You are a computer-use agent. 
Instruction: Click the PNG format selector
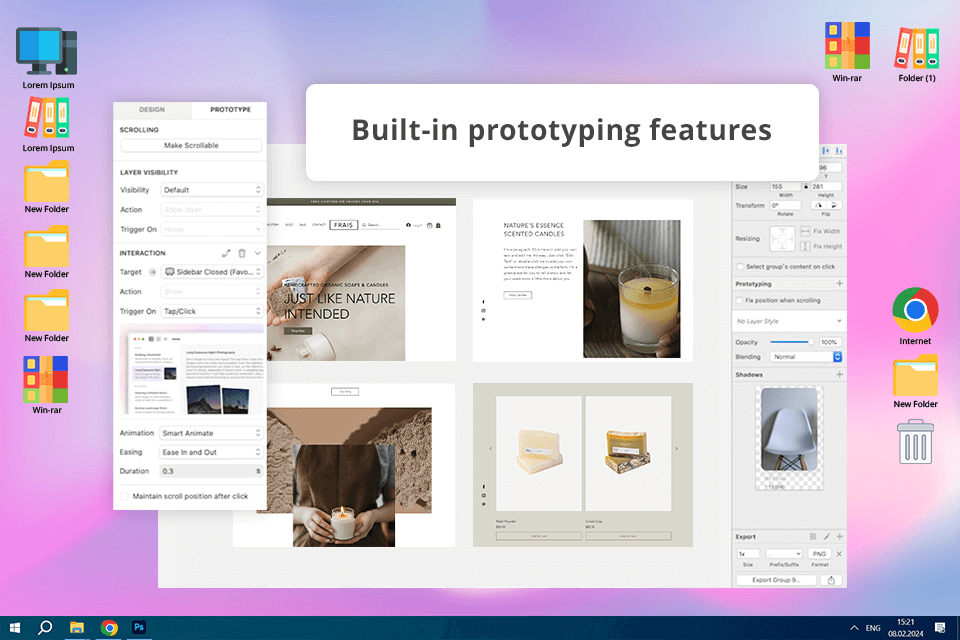click(819, 554)
